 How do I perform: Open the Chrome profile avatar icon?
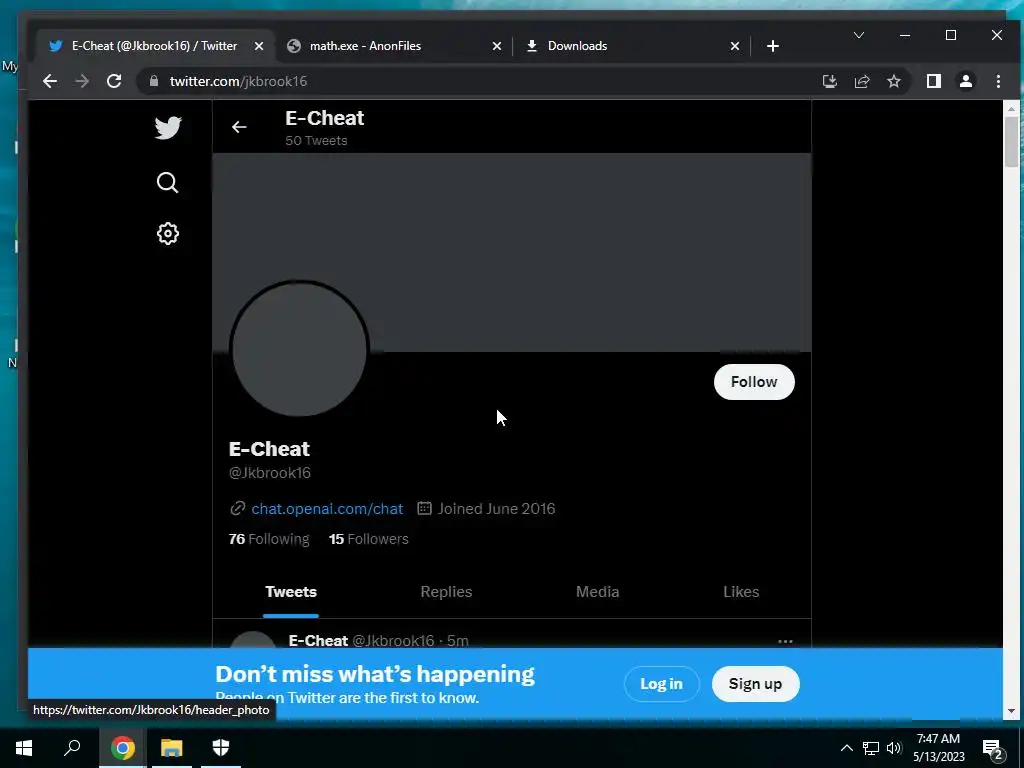(x=966, y=81)
